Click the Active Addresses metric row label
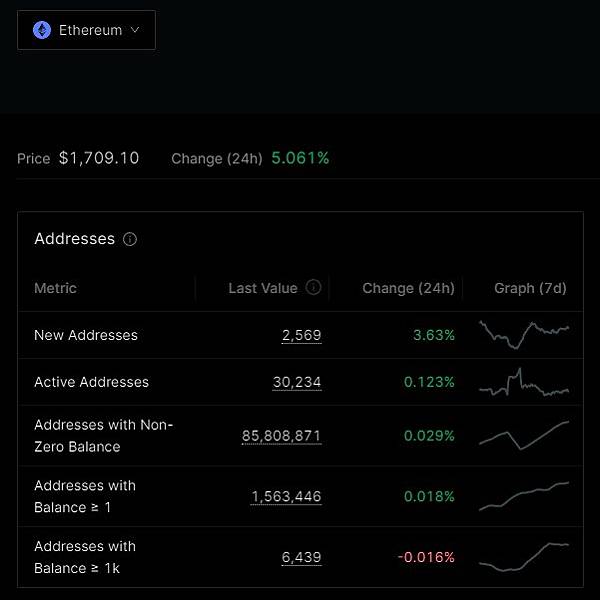 pyautogui.click(x=91, y=382)
